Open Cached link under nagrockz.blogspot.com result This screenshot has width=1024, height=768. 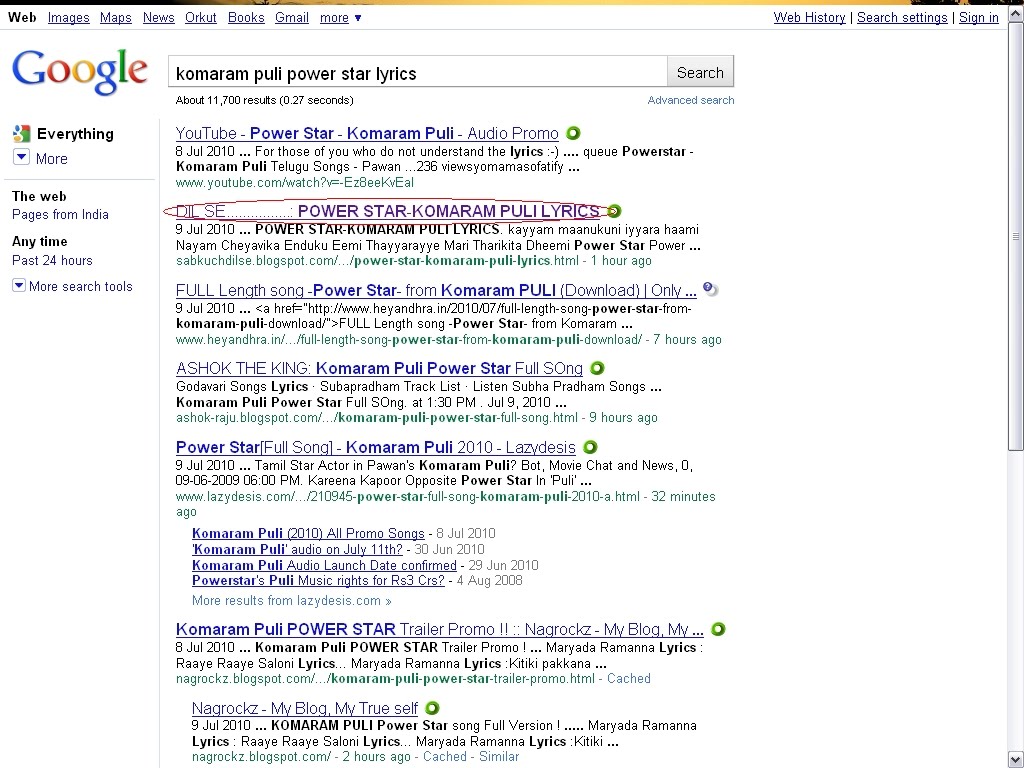[445, 756]
